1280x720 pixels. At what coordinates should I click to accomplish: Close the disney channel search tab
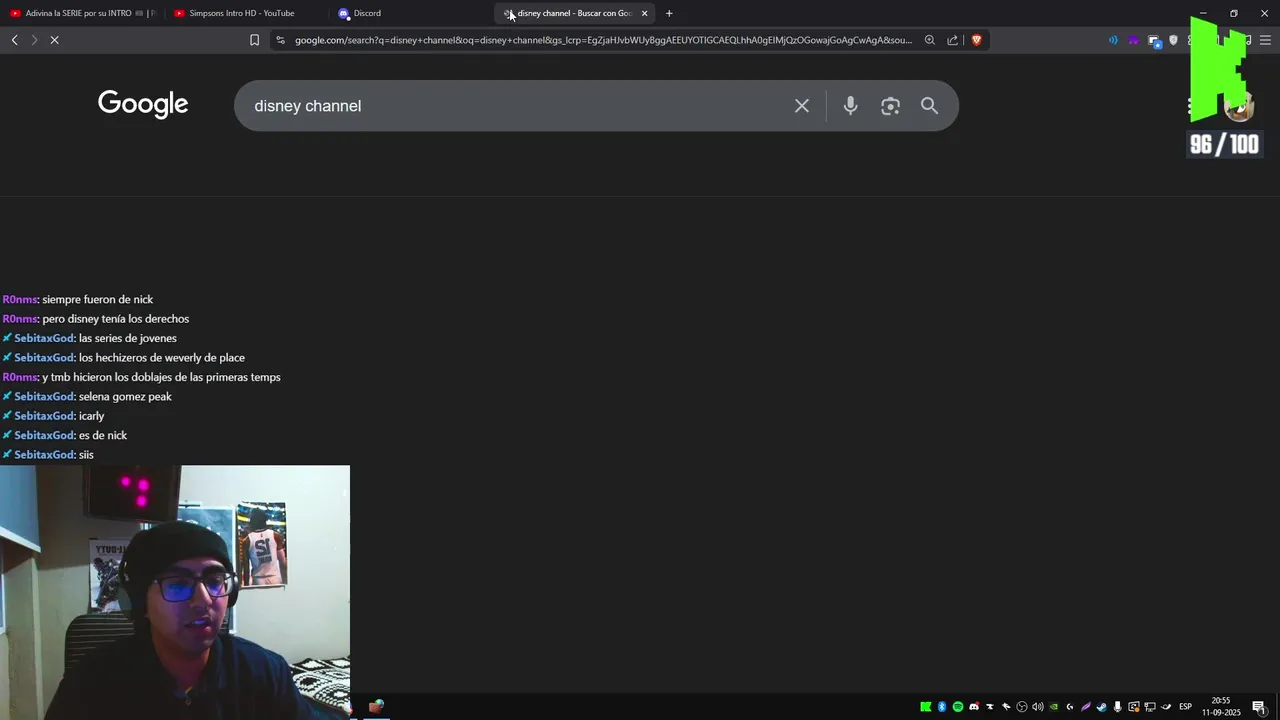[x=644, y=13]
